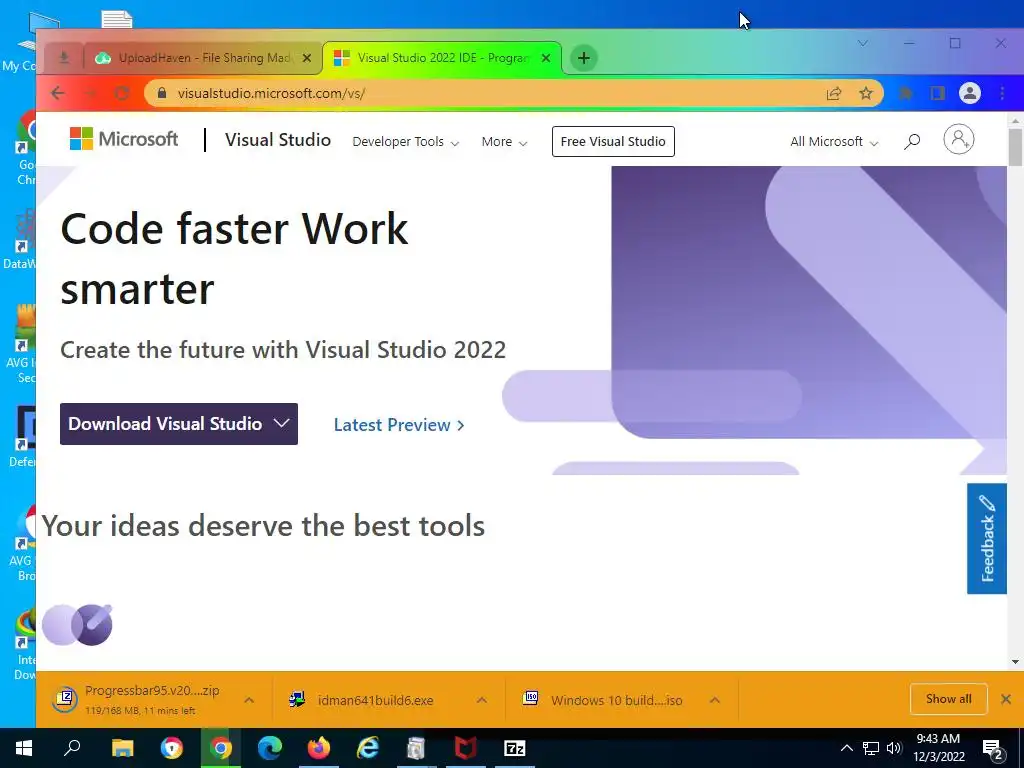Open the volume tray icon
1024x768 pixels.
click(x=894, y=748)
